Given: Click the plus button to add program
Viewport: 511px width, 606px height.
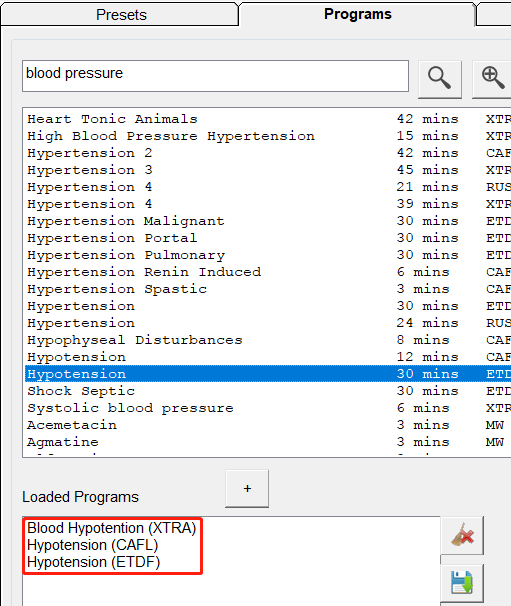Looking at the screenshot, I should tap(247, 489).
